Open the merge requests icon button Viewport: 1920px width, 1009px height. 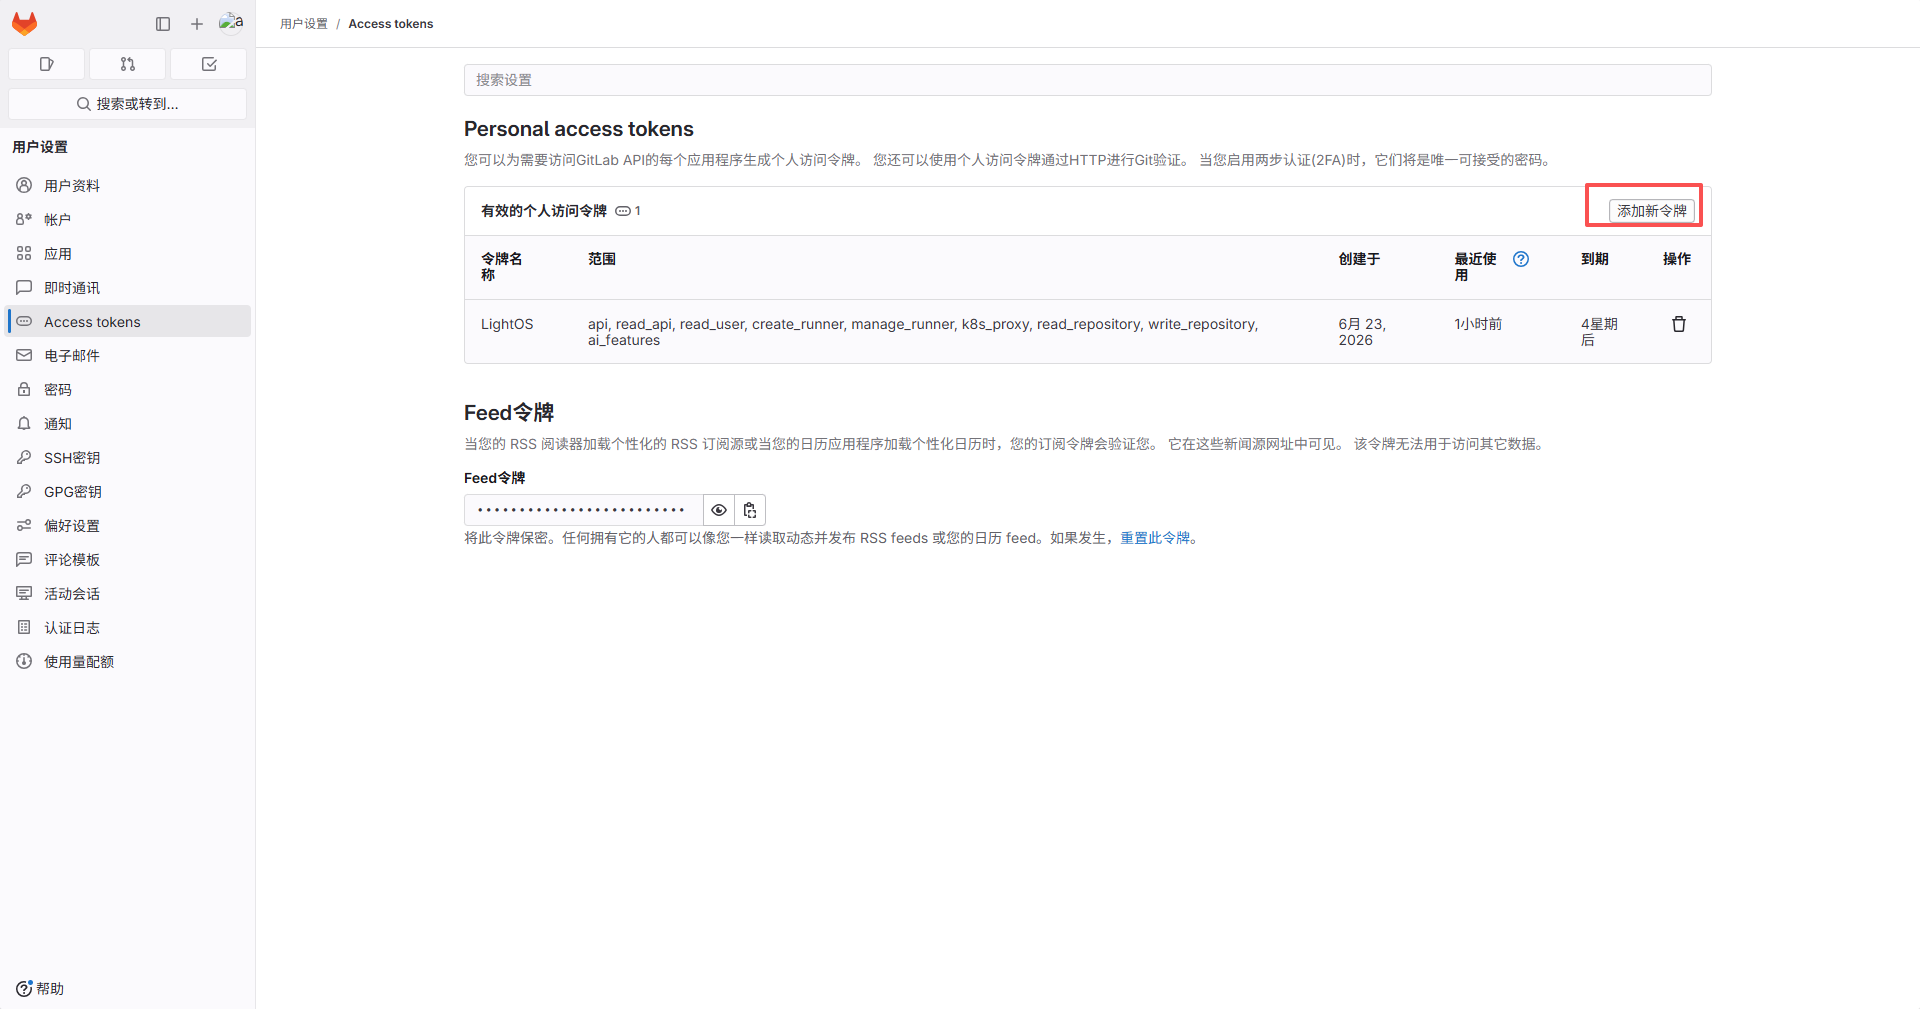[x=128, y=64]
